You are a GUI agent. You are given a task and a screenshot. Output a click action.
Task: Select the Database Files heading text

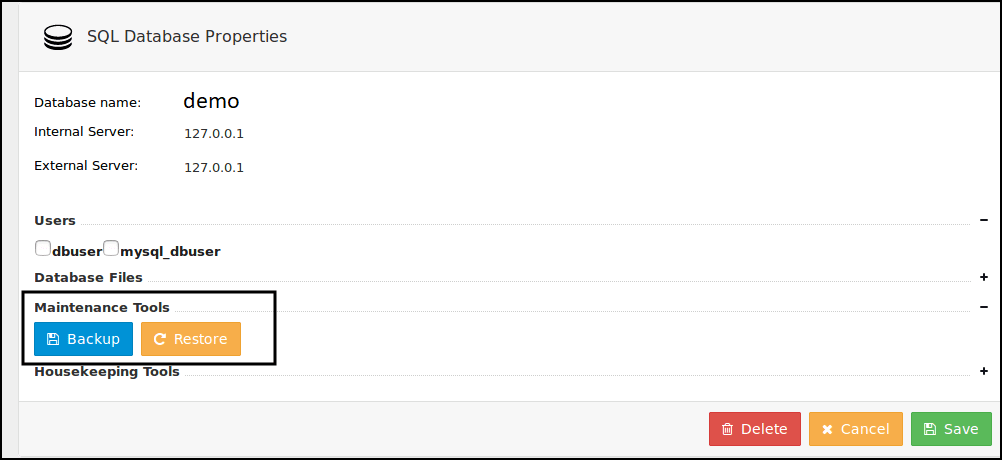pyautogui.click(x=88, y=277)
